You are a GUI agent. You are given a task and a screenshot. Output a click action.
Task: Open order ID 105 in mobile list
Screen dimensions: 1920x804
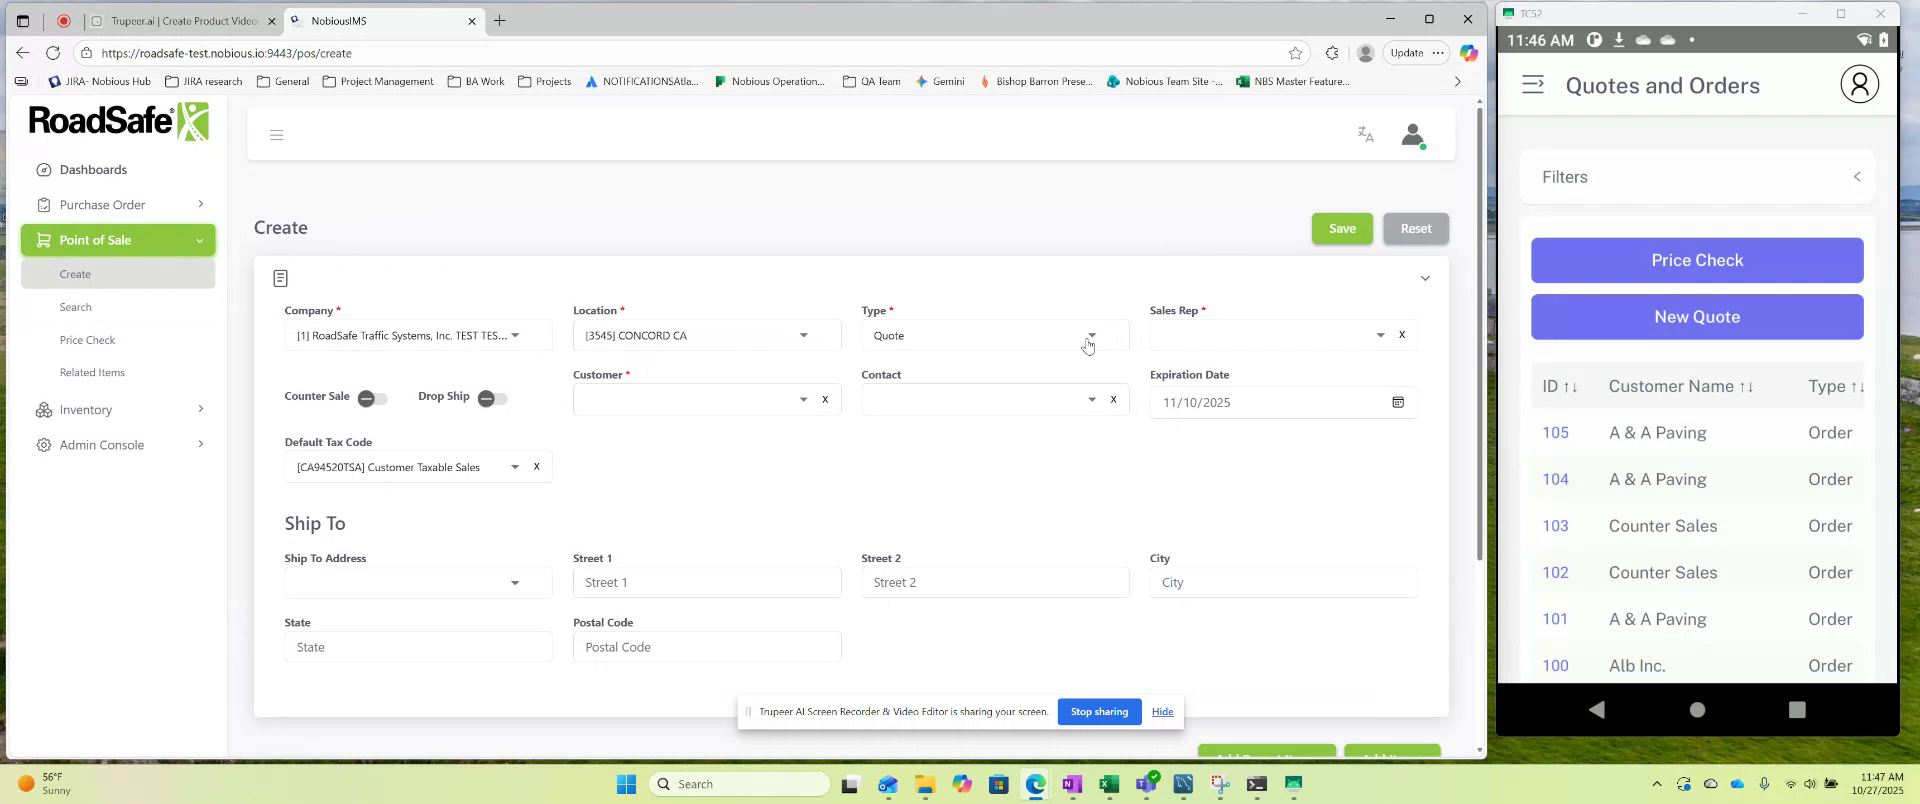pyautogui.click(x=1555, y=433)
